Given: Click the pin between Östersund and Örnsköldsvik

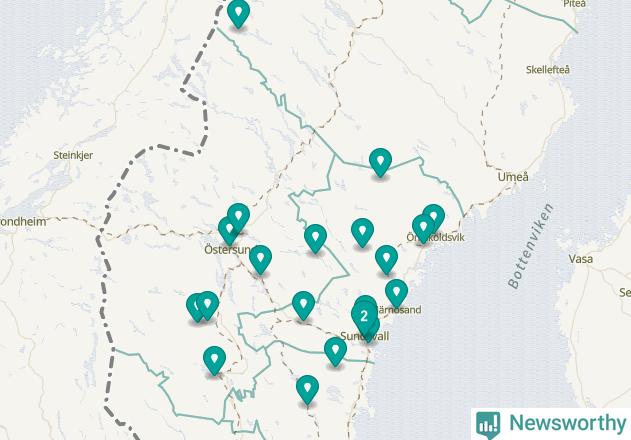Looking at the screenshot, I should [363, 232].
